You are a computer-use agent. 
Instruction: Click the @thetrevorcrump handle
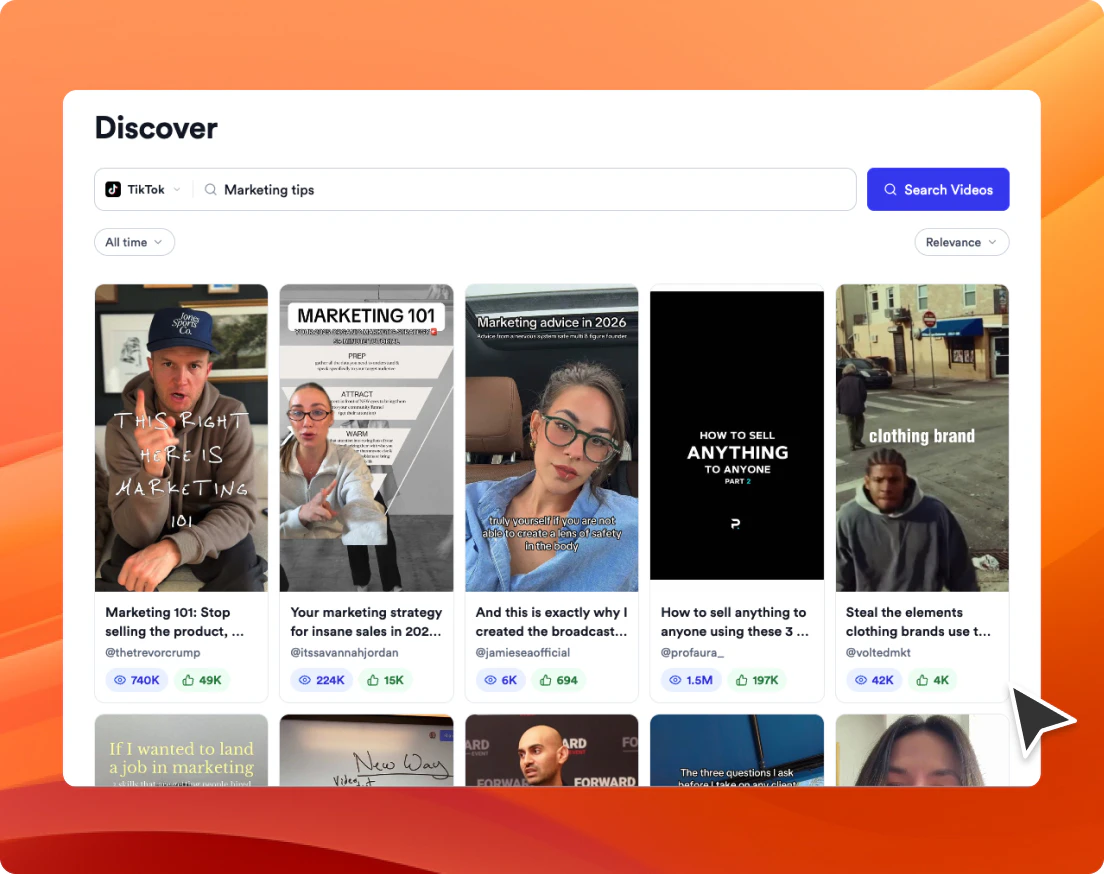point(153,652)
